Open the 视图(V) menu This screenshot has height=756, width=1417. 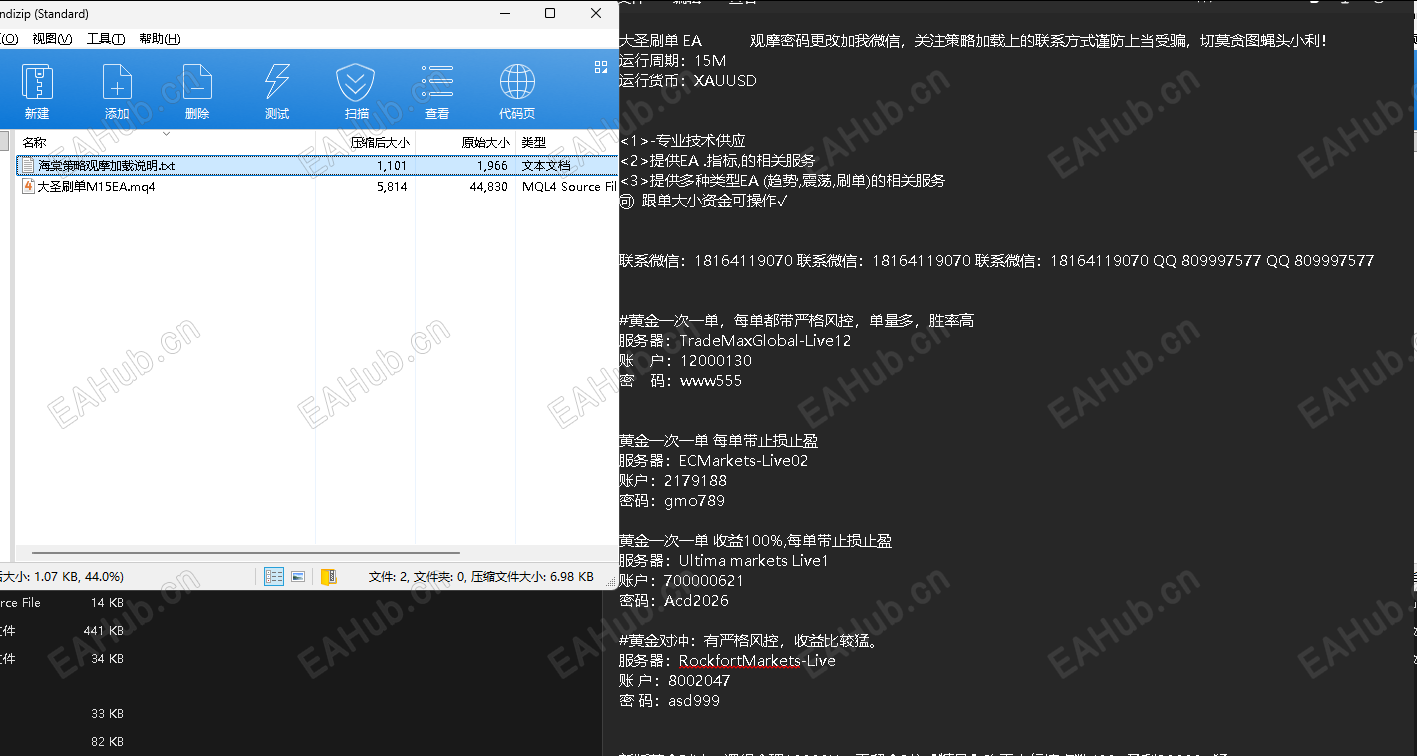[x=51, y=38]
